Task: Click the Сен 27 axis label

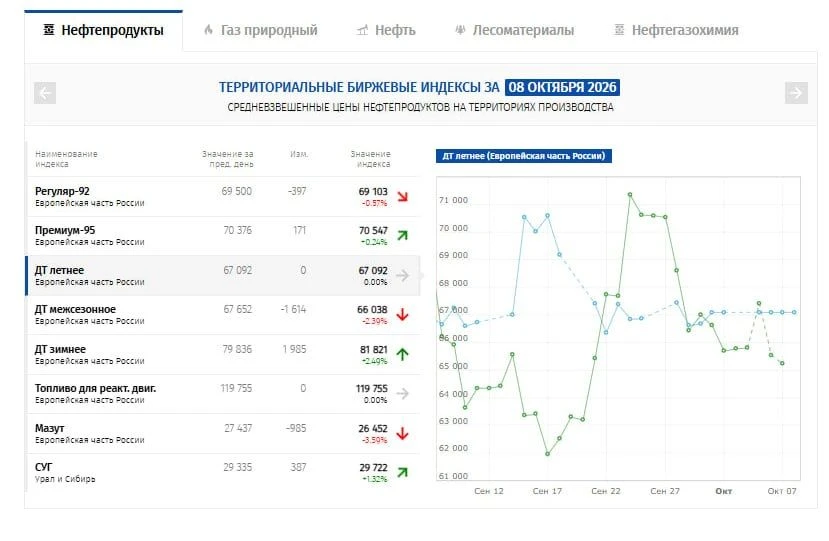Action: coord(665,491)
